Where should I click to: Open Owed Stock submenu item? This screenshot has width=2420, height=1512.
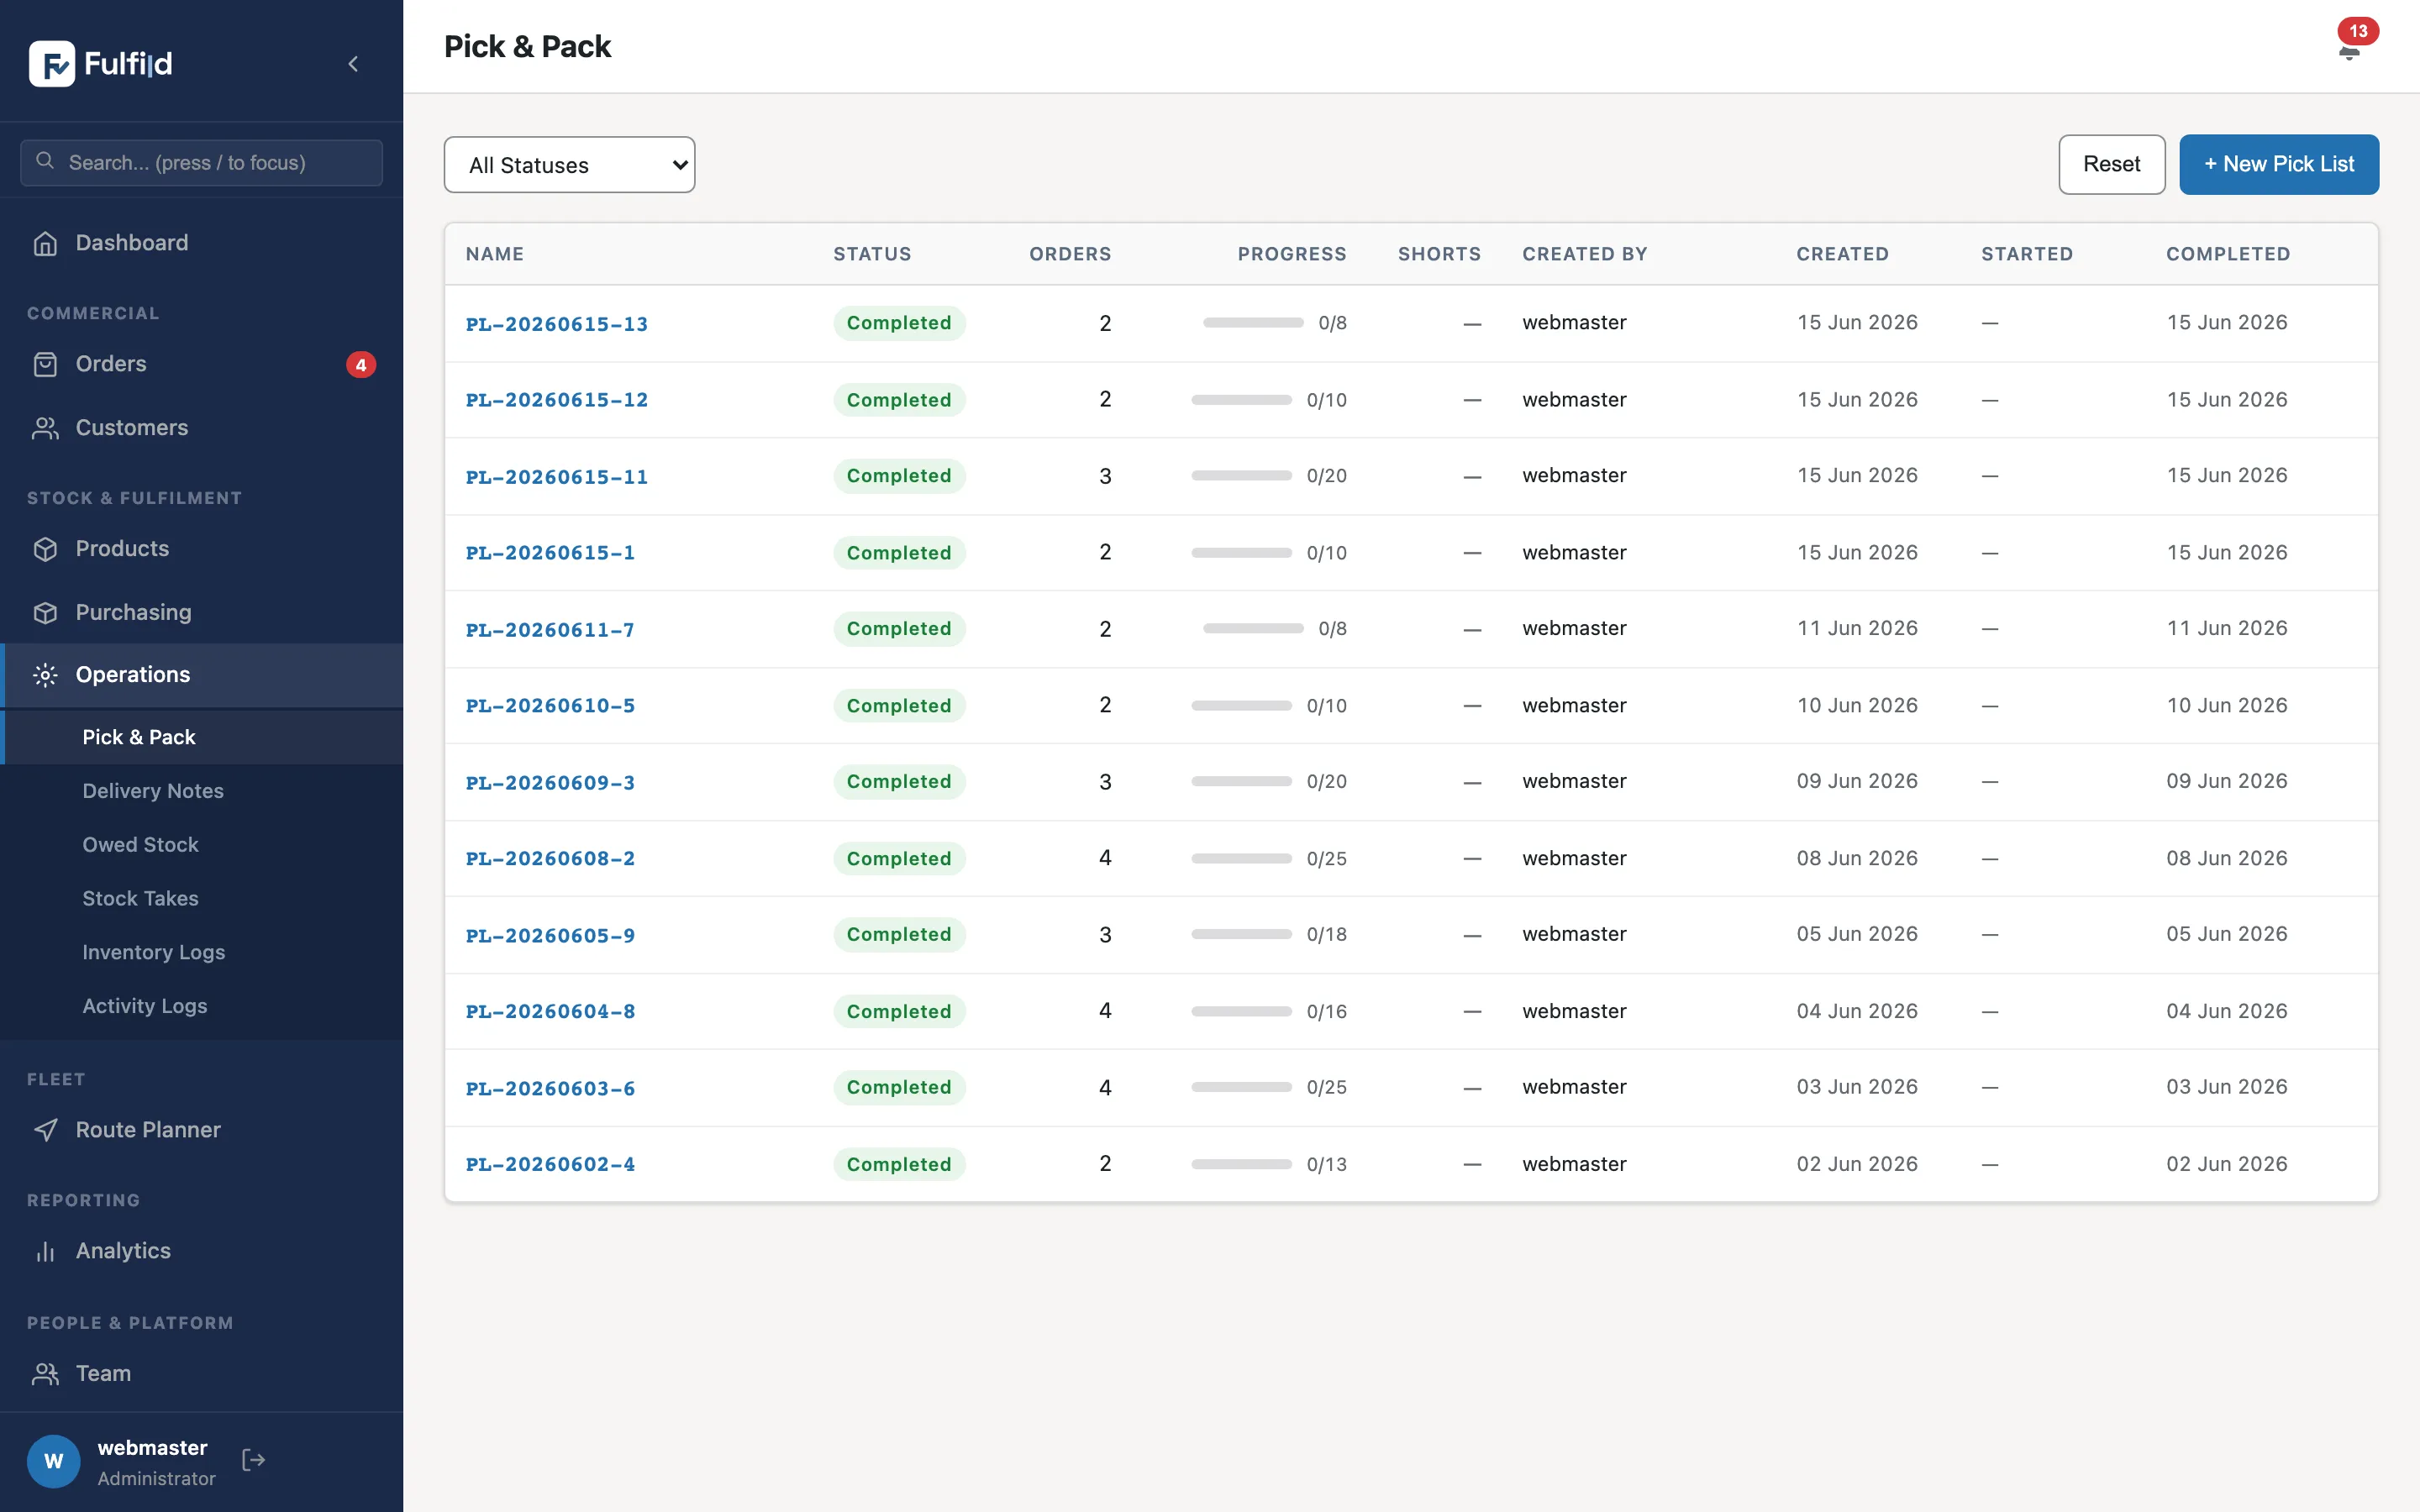click(x=201, y=845)
